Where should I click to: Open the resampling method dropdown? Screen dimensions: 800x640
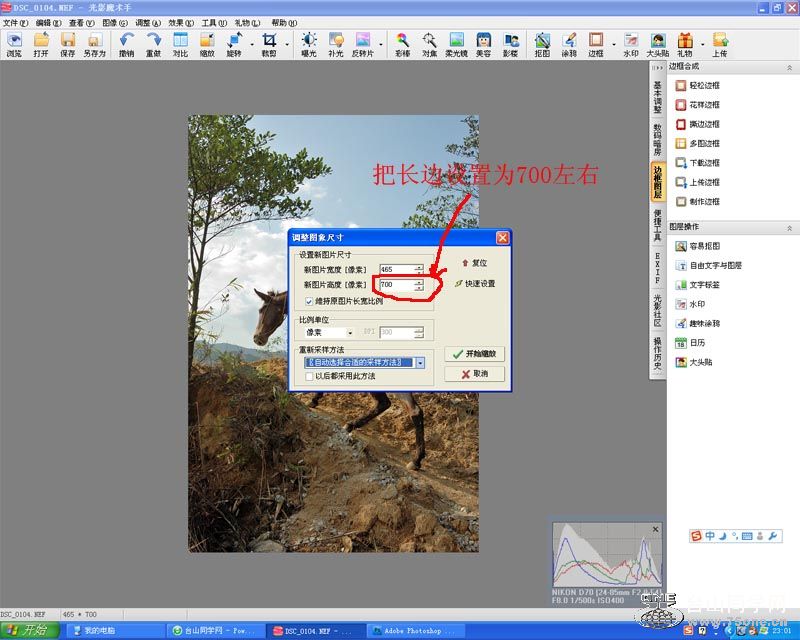pyautogui.click(x=421, y=362)
